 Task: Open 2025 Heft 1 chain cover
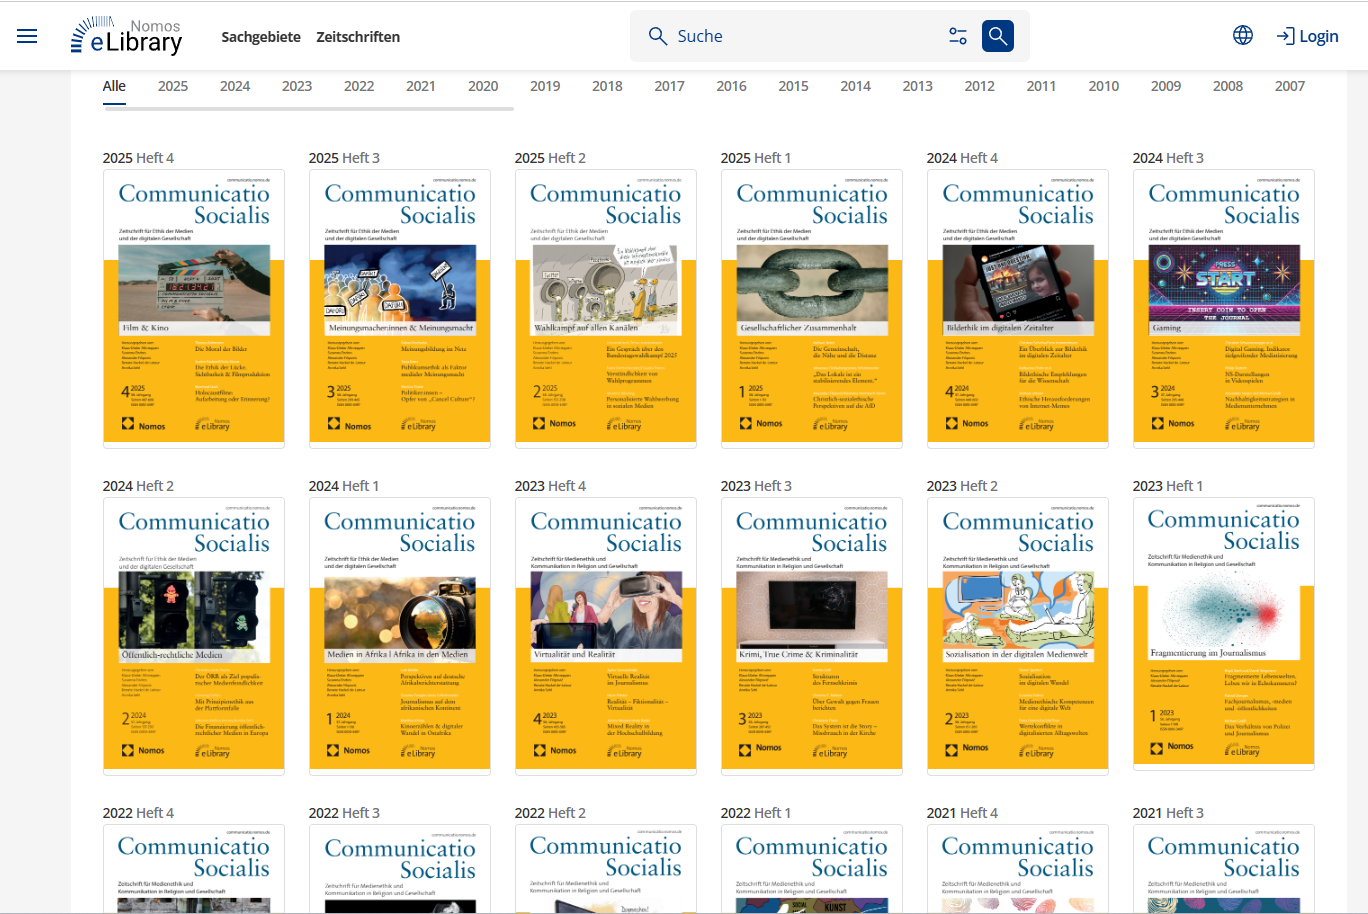coord(812,308)
